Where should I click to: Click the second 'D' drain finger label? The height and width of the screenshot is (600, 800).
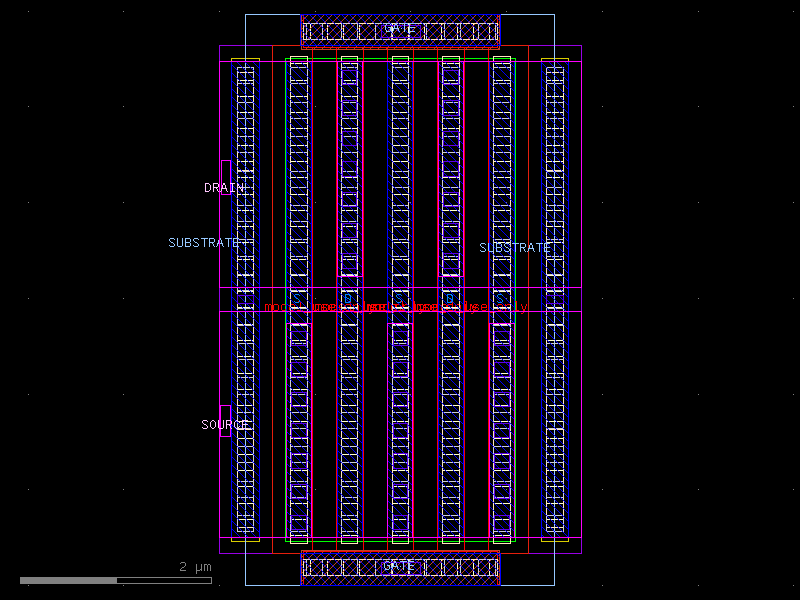(x=450, y=297)
